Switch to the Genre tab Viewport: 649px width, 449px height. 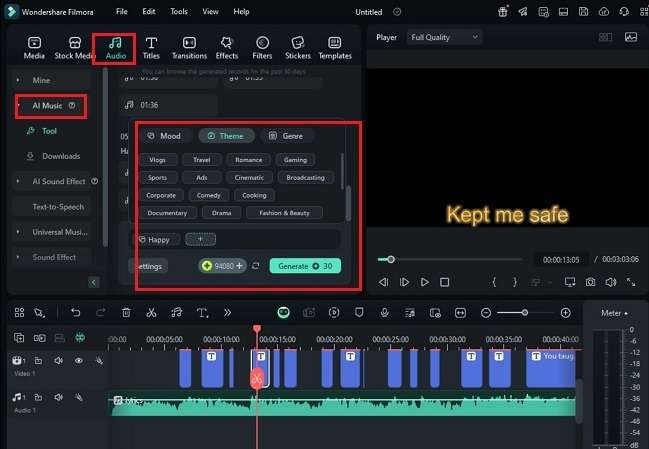(x=286, y=136)
